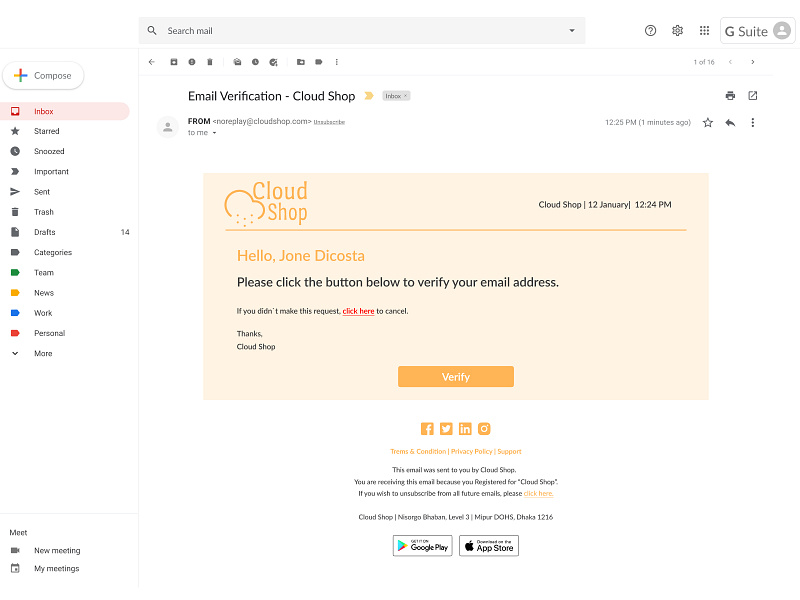Delete the open email
This screenshot has width=800, height=600.
click(210, 62)
